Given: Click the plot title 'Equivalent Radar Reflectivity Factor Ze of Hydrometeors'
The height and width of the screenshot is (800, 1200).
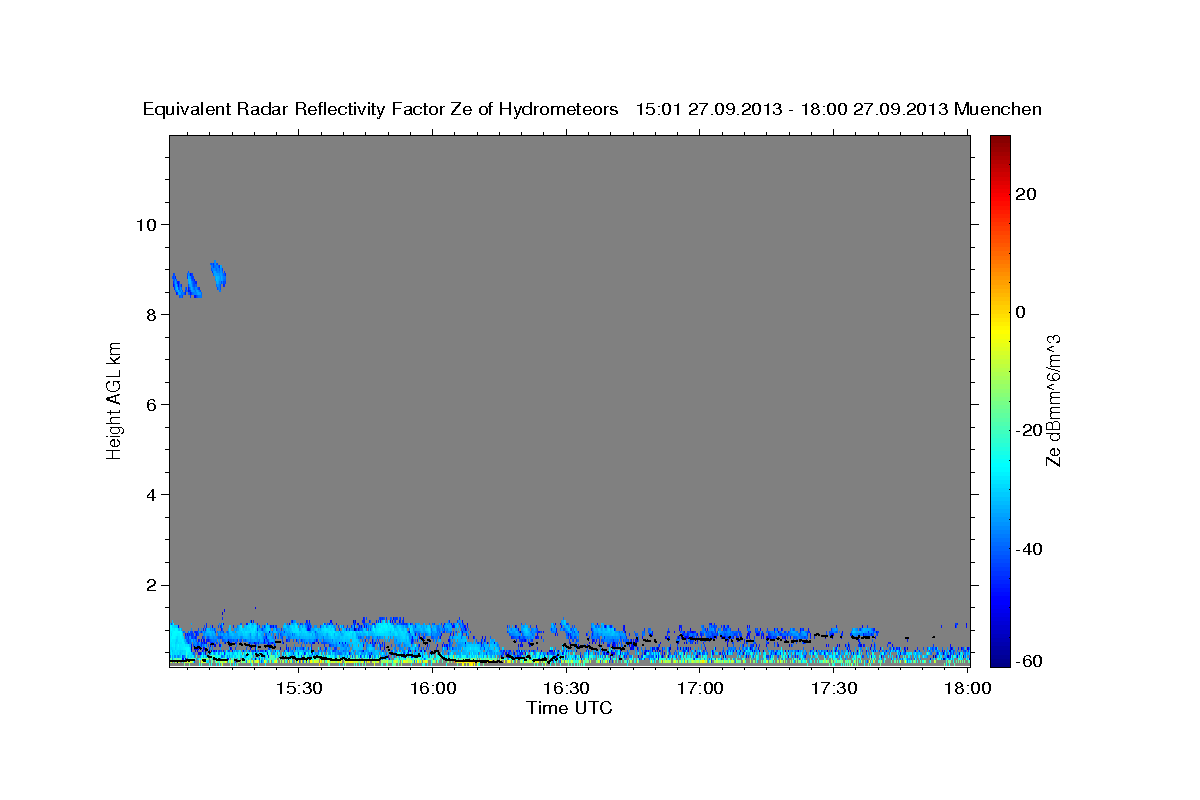Looking at the screenshot, I should coord(380,109).
